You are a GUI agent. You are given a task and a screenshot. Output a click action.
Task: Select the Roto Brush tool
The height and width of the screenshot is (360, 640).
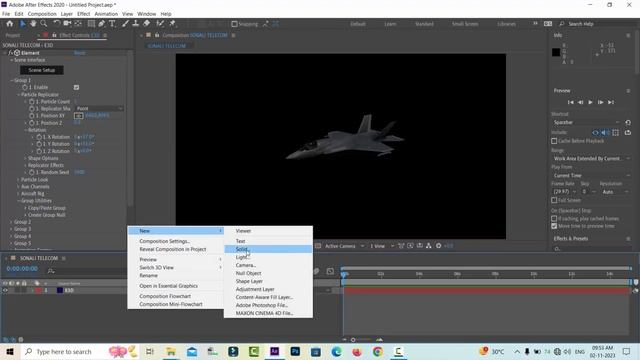point(160,24)
